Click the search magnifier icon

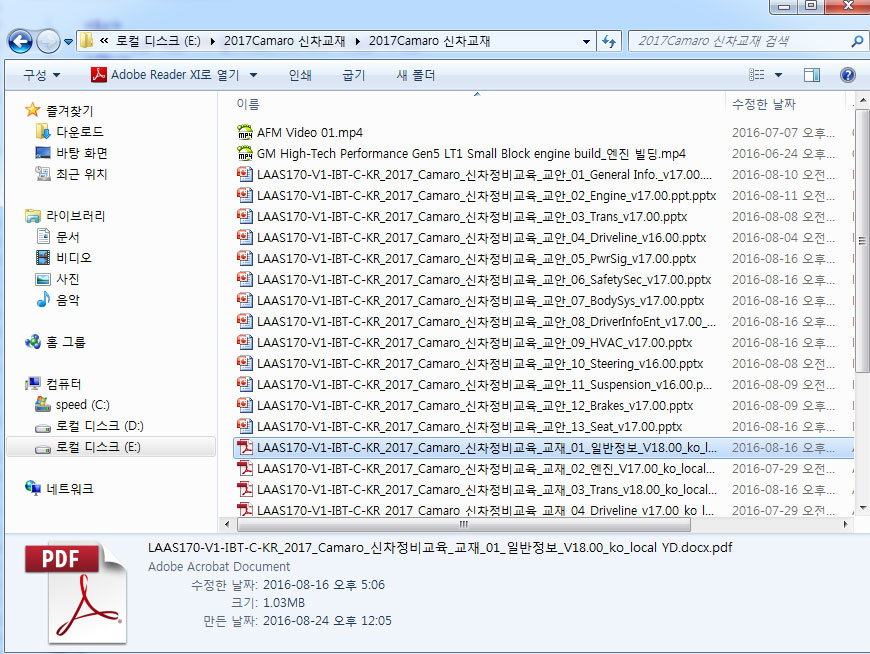pyautogui.click(x=857, y=41)
